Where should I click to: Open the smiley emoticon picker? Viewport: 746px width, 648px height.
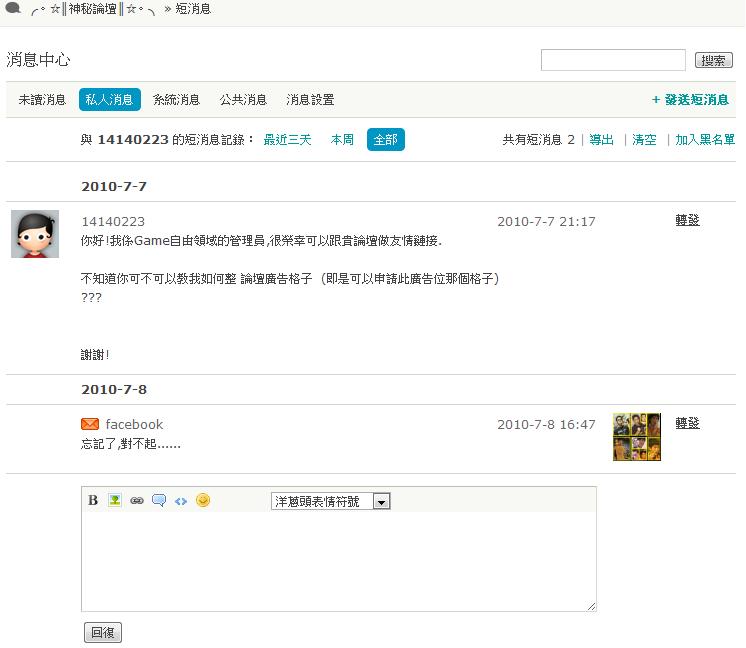(x=203, y=500)
